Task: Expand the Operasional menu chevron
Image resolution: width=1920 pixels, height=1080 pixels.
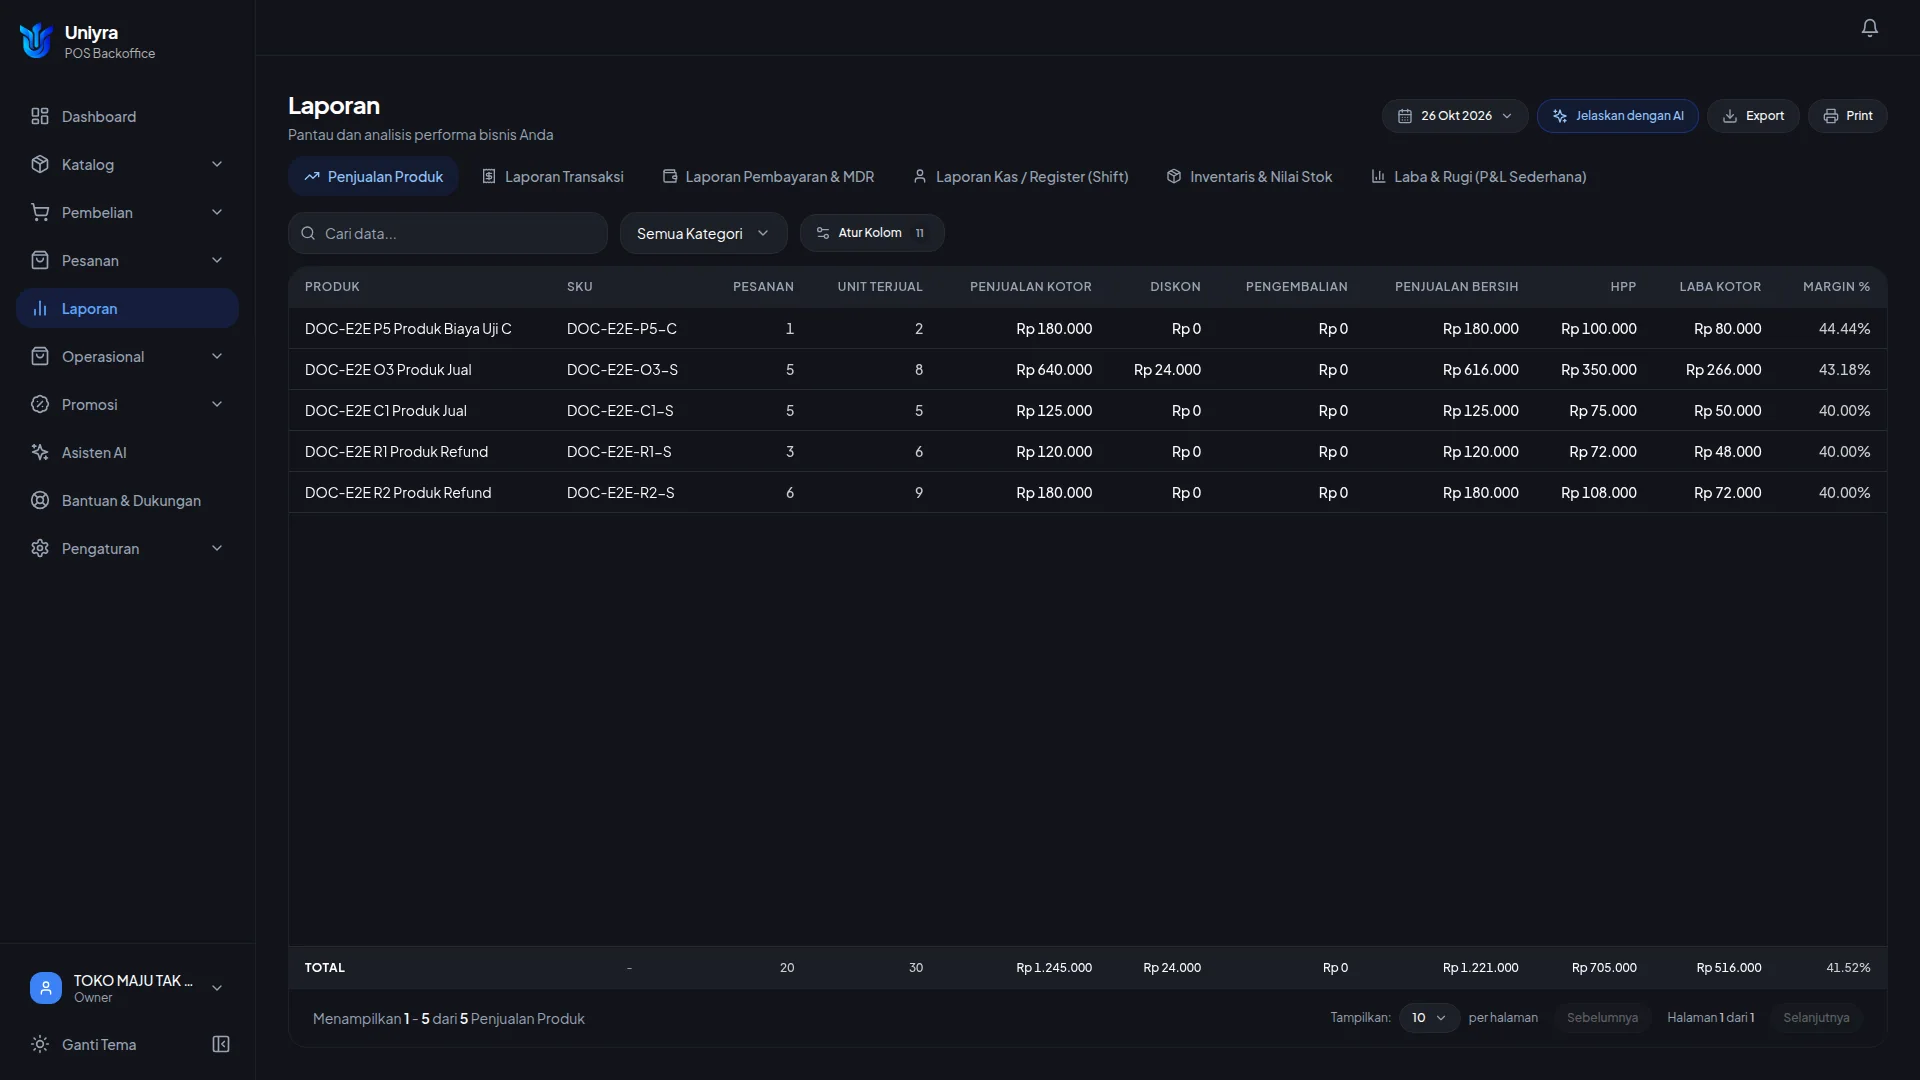Action: pos(217,357)
